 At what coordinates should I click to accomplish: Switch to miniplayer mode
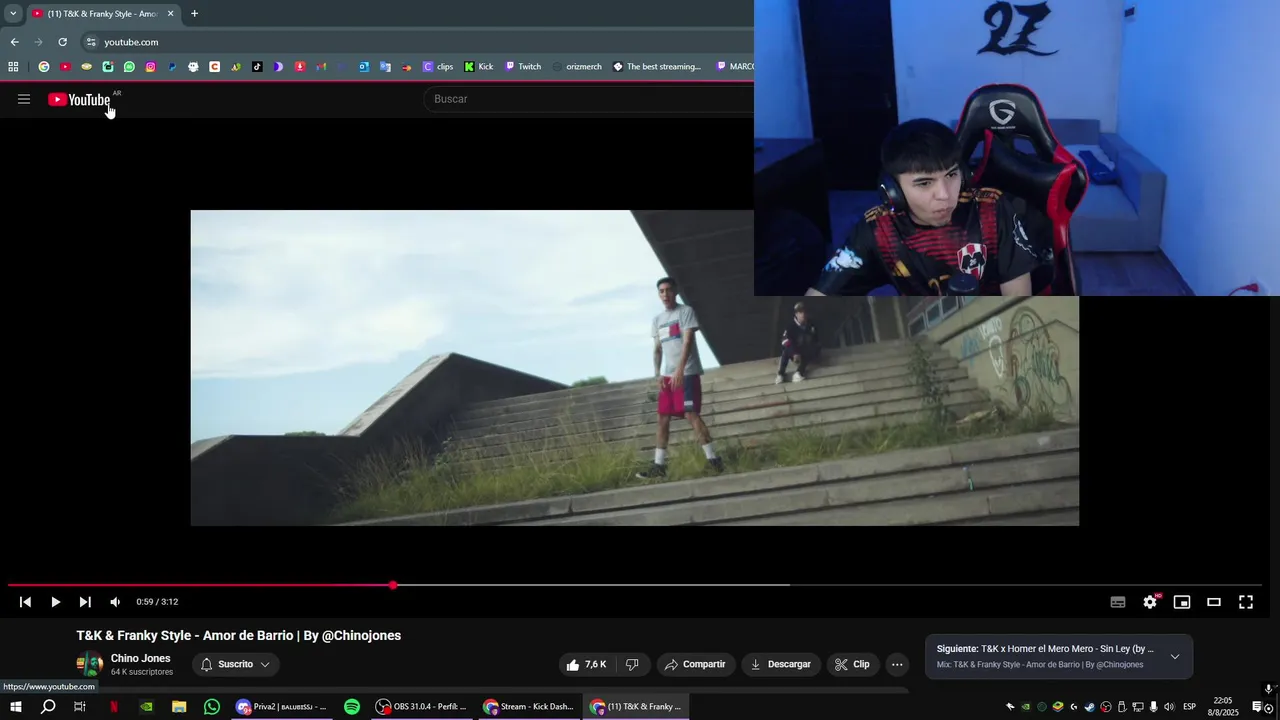pos(1182,602)
